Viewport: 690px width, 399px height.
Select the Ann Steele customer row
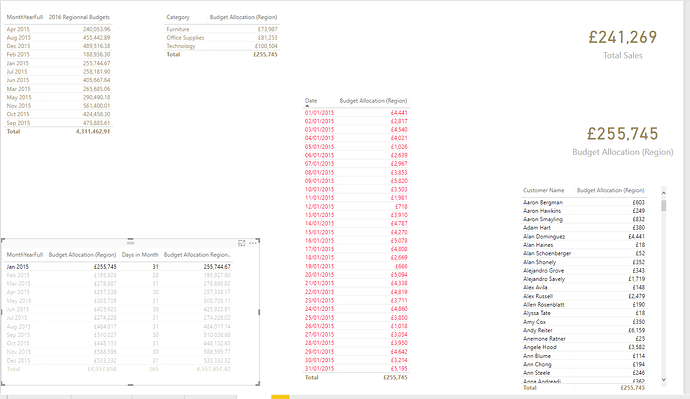[584, 373]
